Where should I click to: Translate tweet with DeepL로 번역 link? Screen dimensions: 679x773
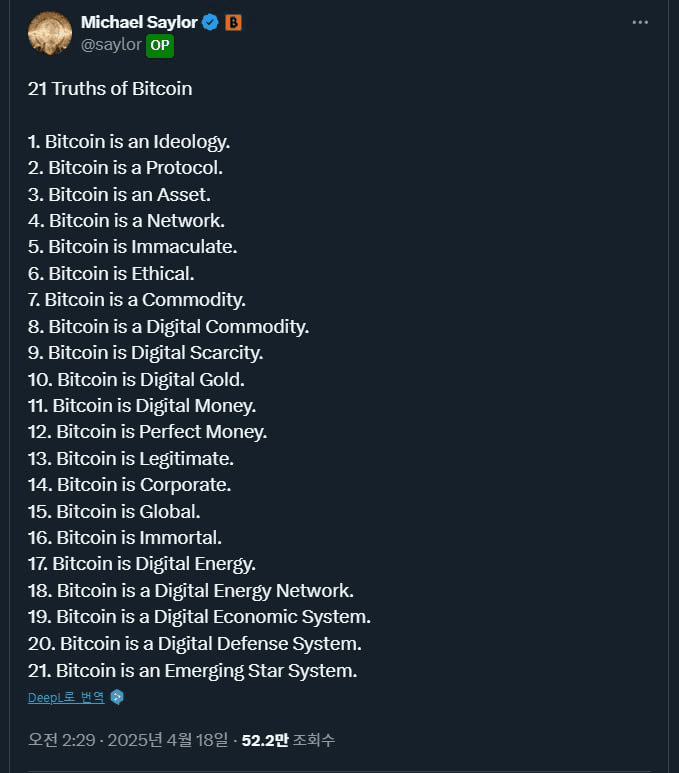[66, 697]
